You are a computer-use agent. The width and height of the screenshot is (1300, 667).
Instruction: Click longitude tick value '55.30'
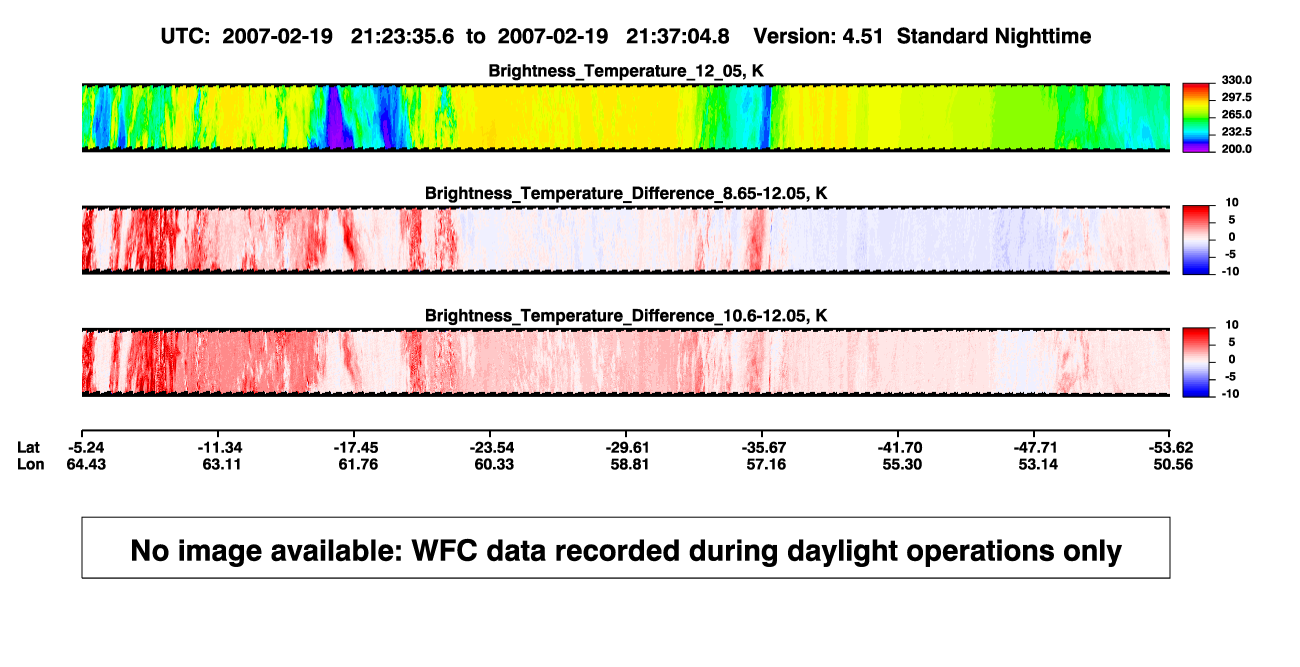click(902, 464)
